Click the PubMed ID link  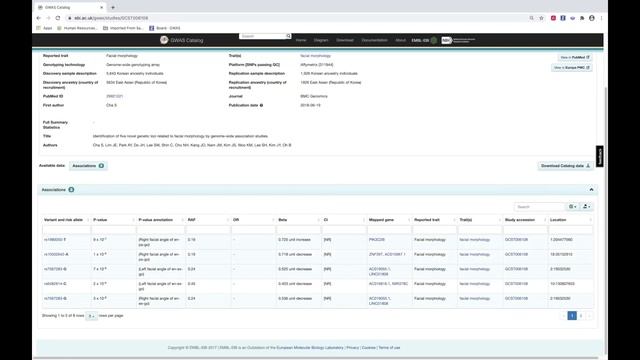[x=114, y=96]
